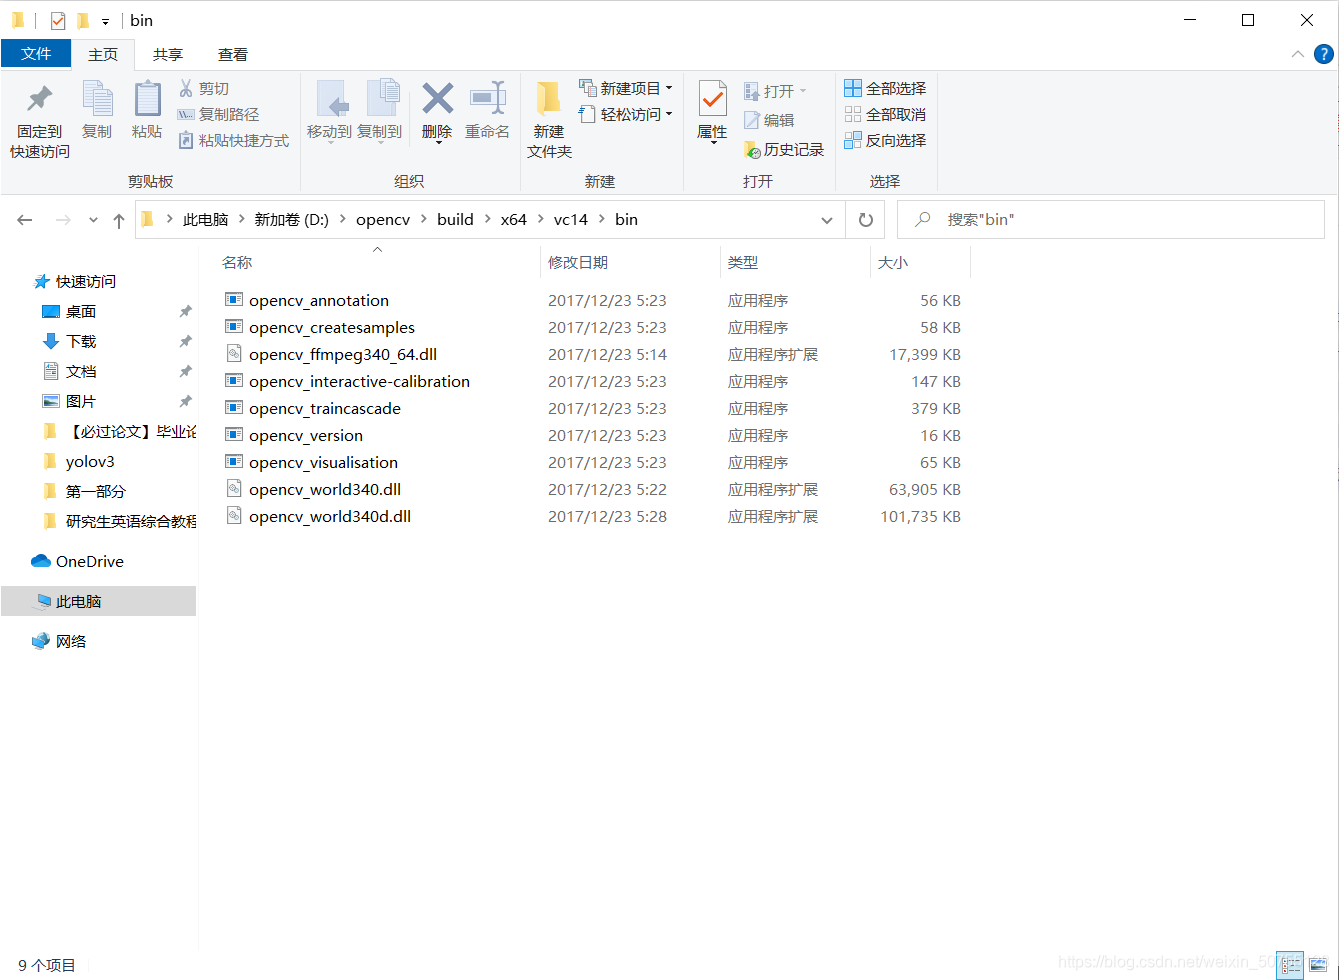This screenshot has height=980, width=1339.
Task: Click the Paste clipboard icon
Action: tap(147, 99)
